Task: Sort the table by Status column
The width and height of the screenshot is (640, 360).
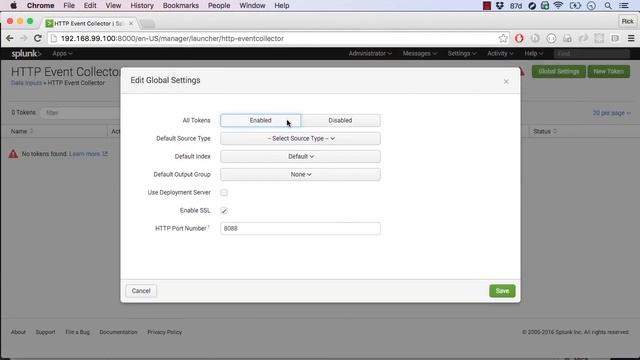Action: coord(545,131)
